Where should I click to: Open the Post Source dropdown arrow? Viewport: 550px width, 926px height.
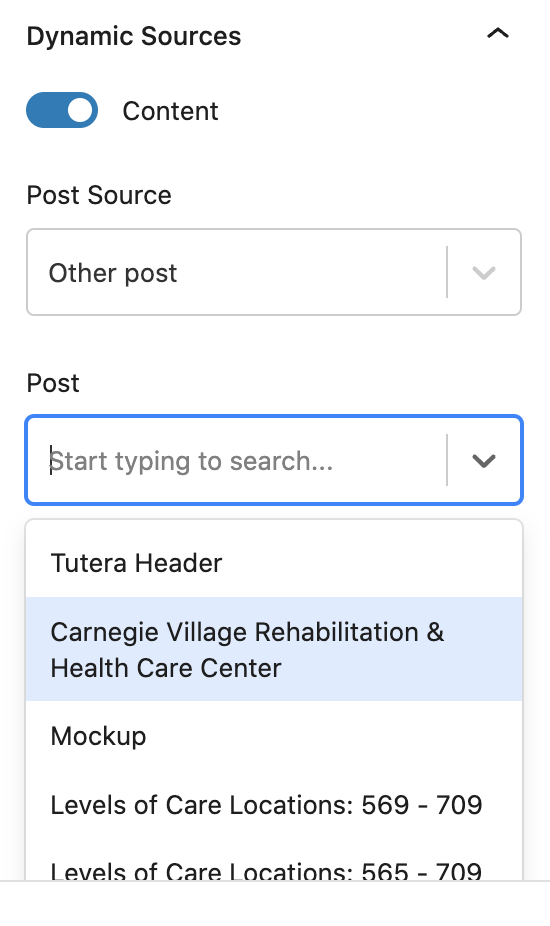(484, 272)
